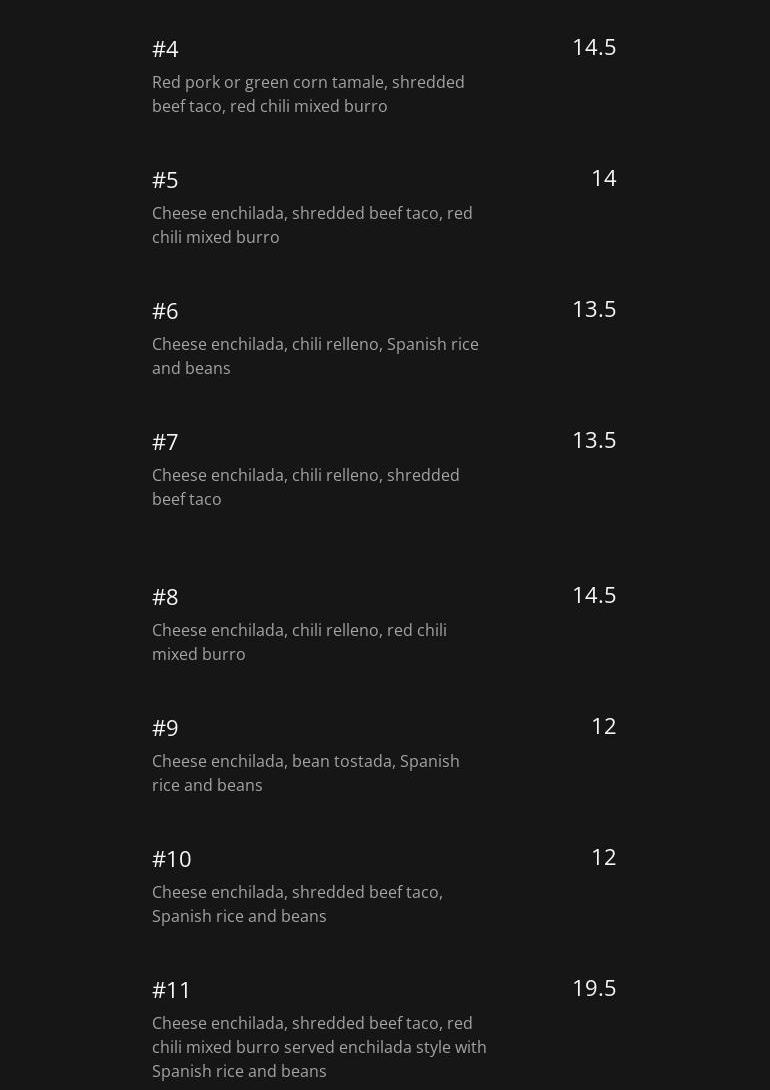Click the #8 red chili burro description
The height and width of the screenshot is (1090, 770).
point(299,642)
